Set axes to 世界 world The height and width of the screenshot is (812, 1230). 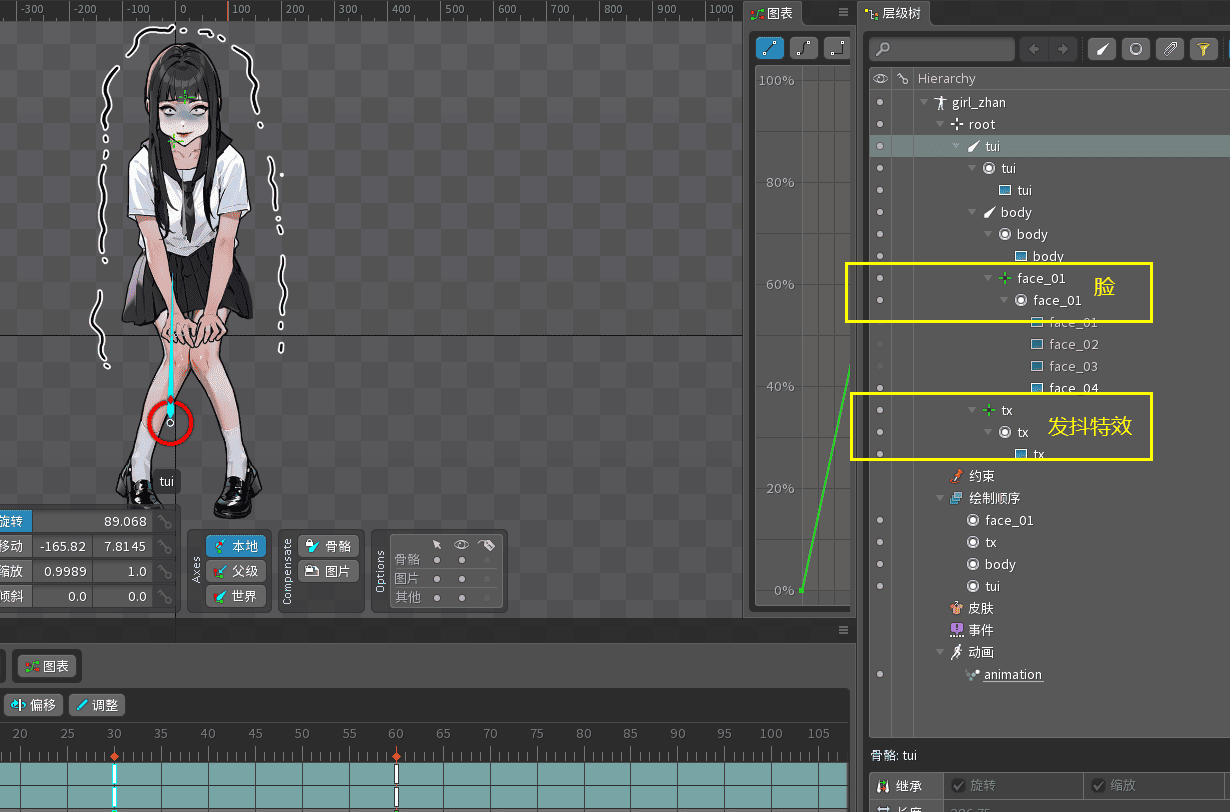tap(236, 597)
